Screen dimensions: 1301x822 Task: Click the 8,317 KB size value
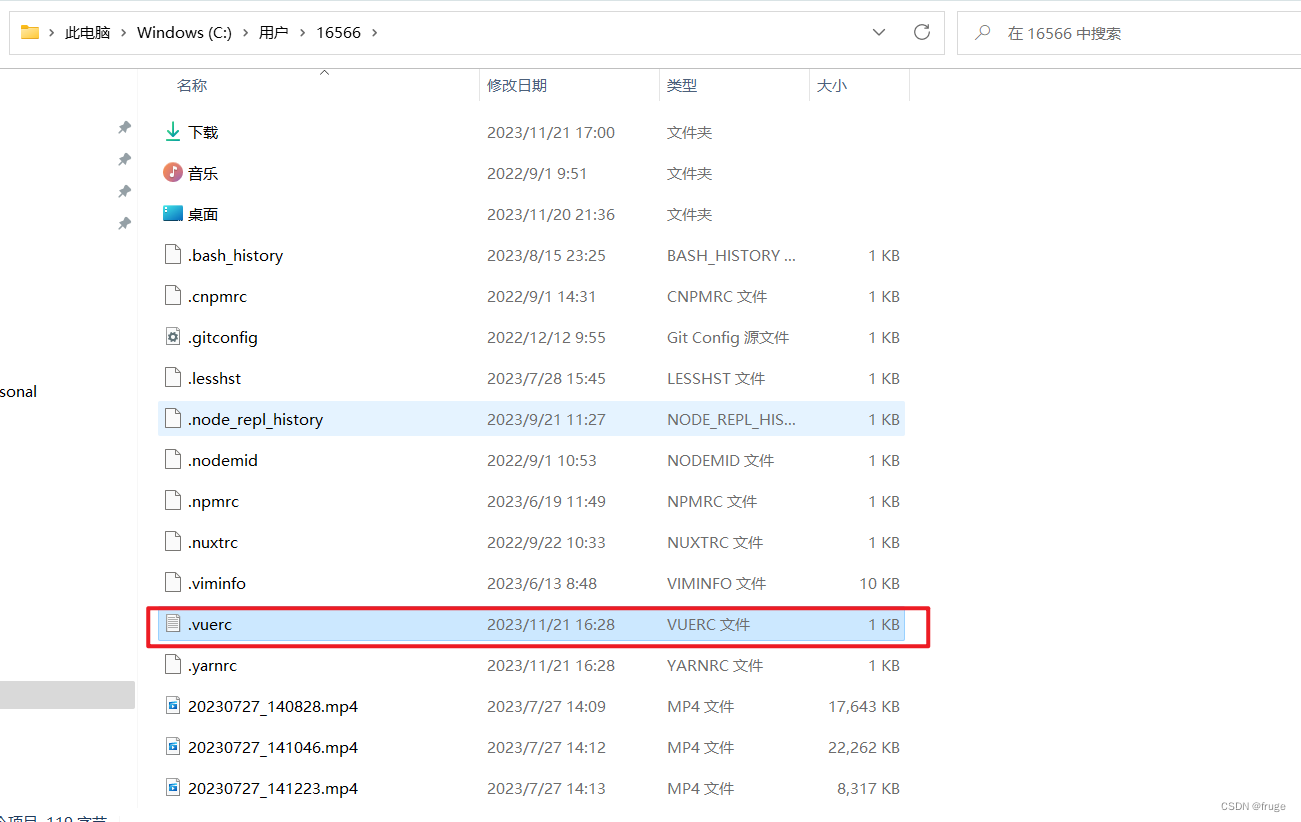tap(868, 788)
